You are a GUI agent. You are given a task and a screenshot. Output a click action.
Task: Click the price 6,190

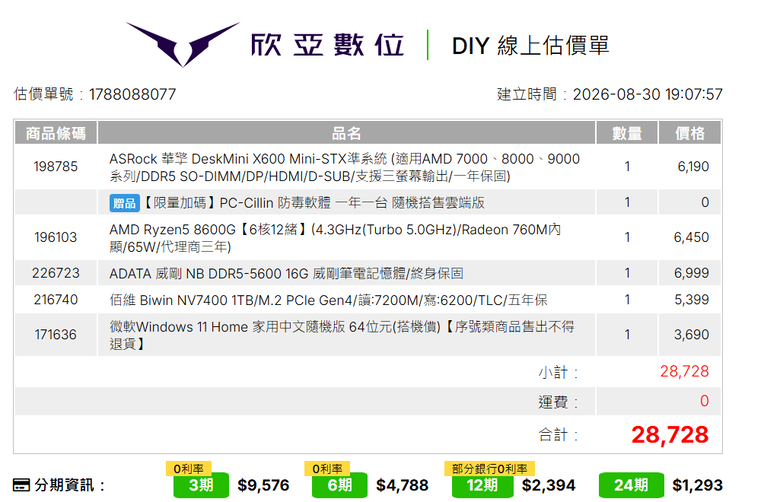(693, 167)
